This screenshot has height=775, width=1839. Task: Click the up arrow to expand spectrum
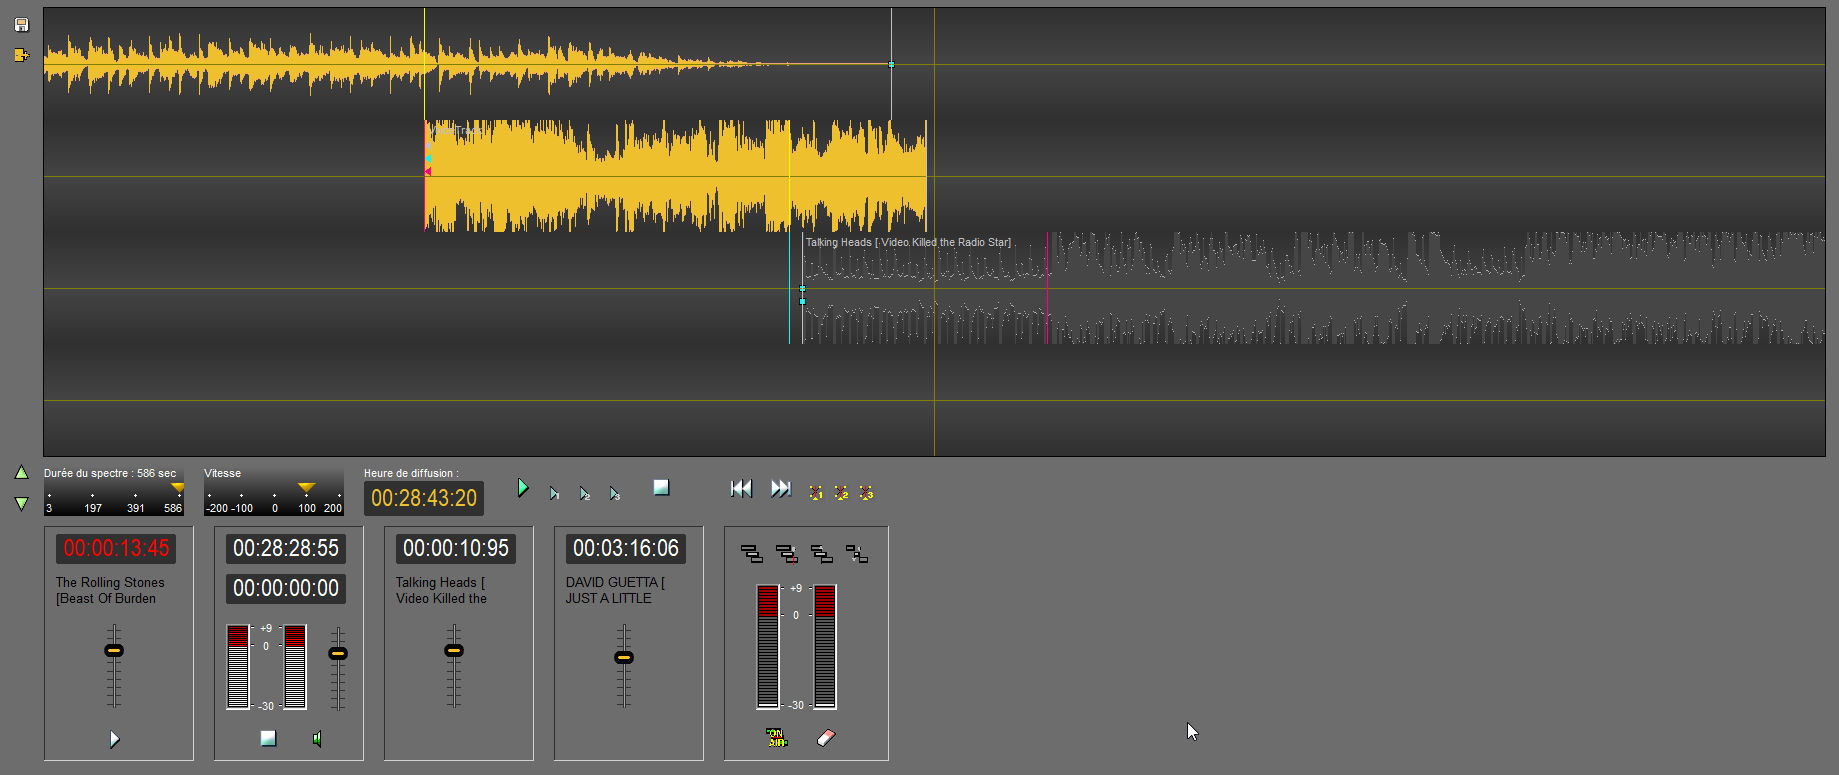[x=21, y=472]
